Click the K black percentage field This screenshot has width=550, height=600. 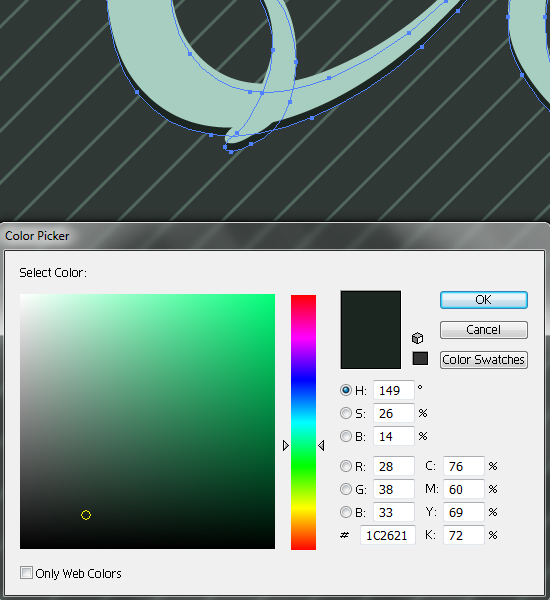464,535
